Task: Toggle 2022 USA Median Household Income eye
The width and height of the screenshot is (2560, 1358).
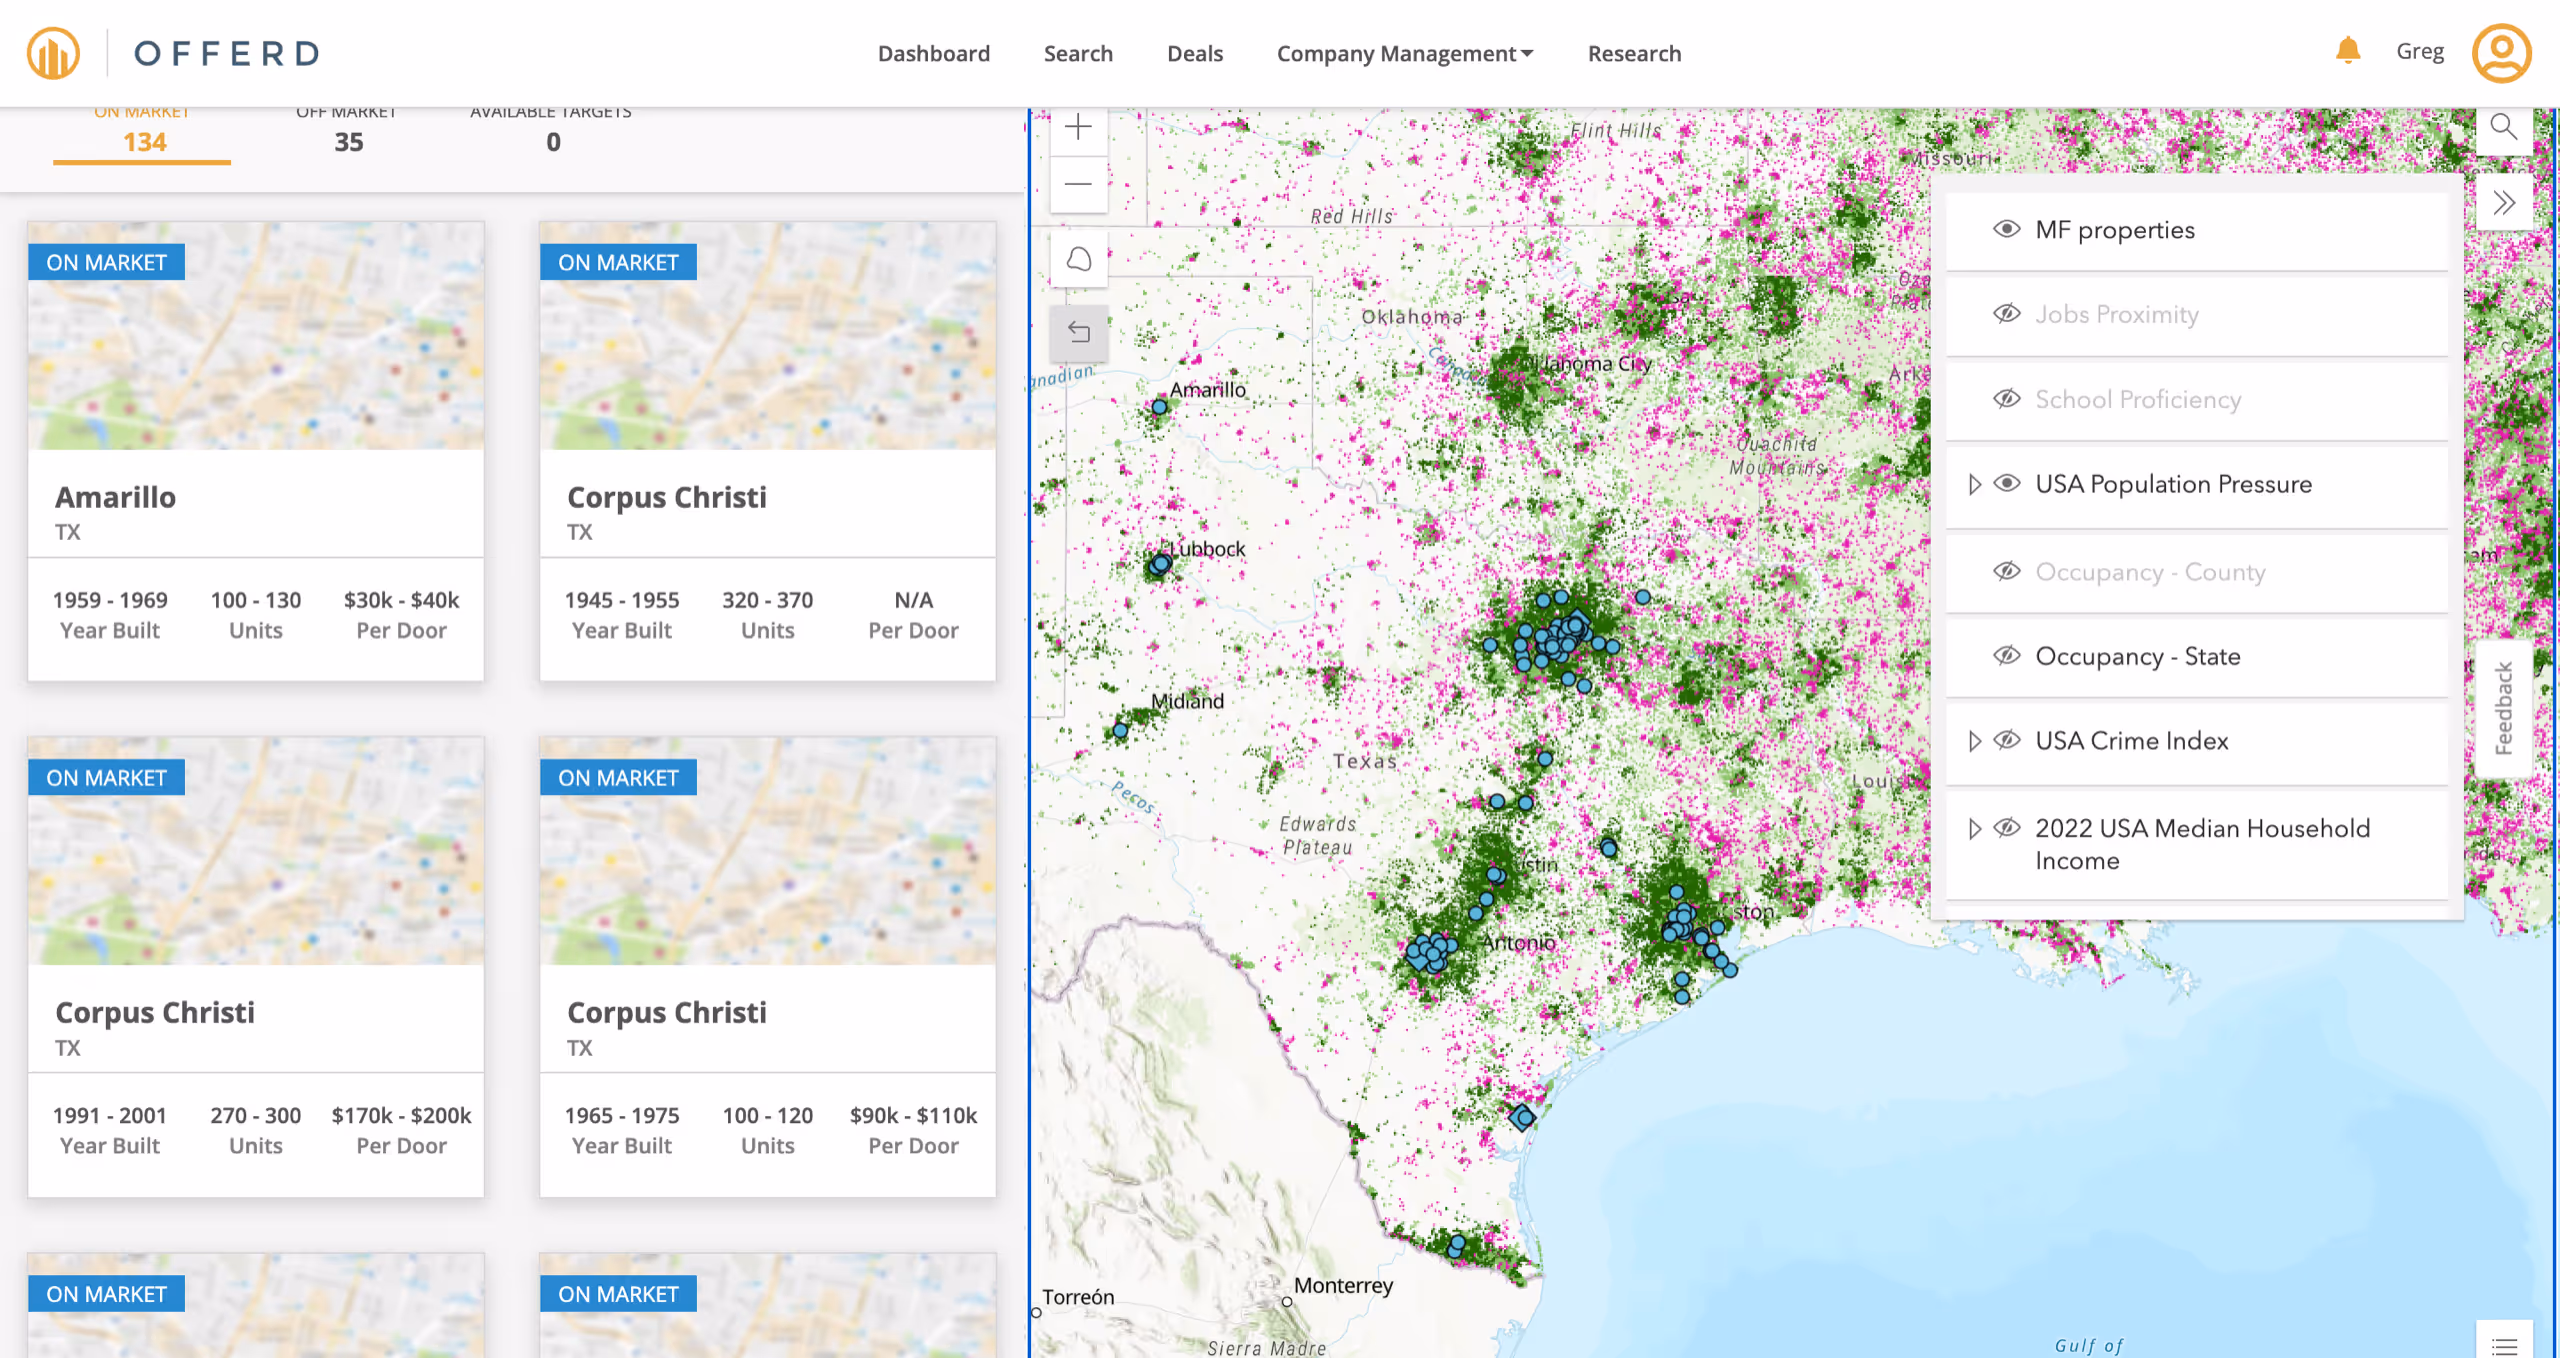Action: (2006, 828)
